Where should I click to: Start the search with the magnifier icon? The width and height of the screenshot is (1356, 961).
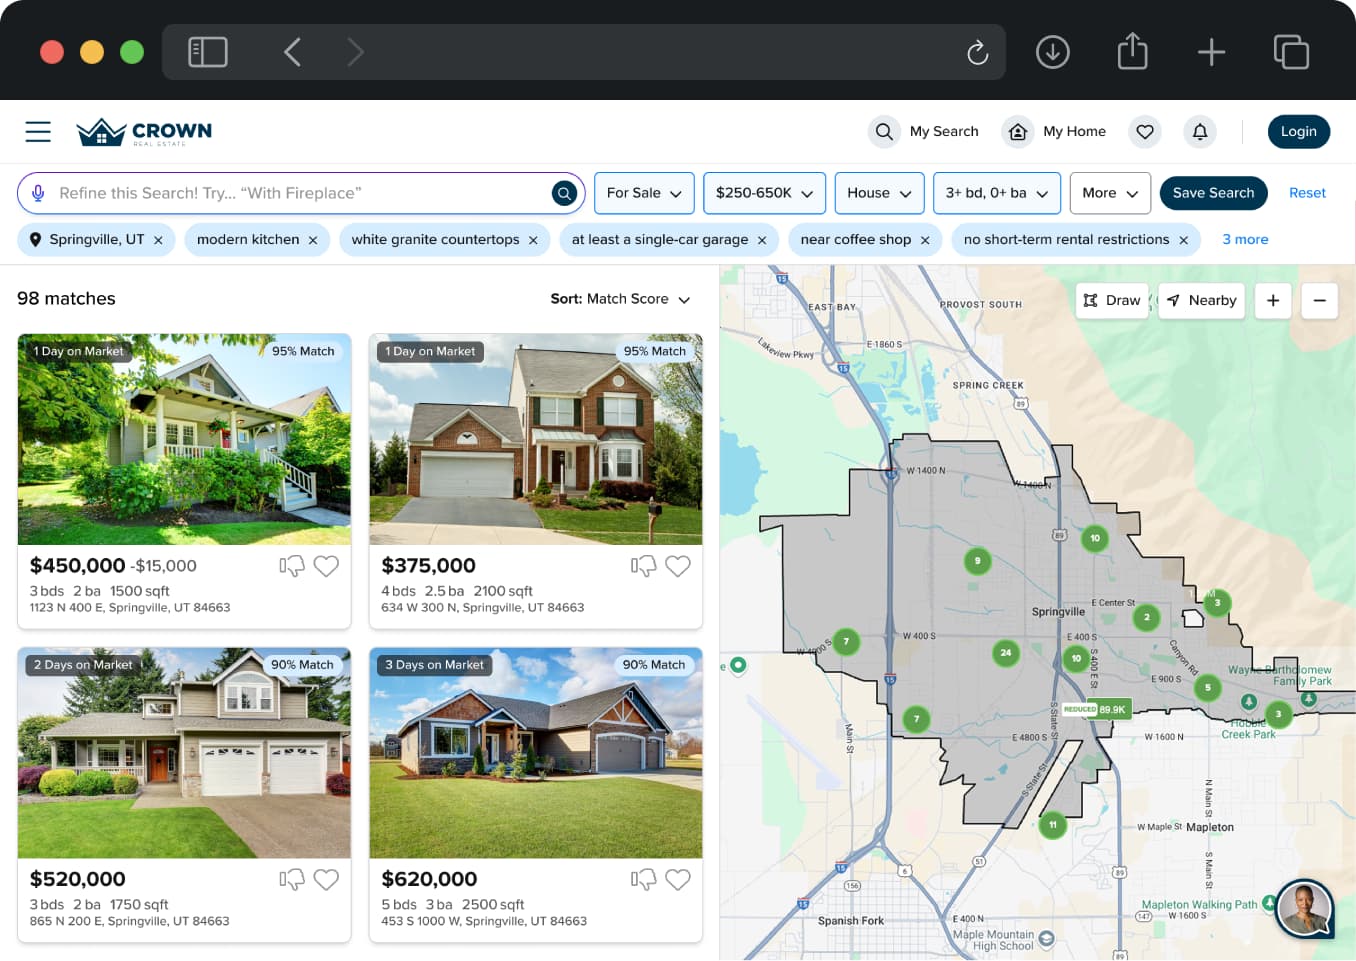(564, 193)
